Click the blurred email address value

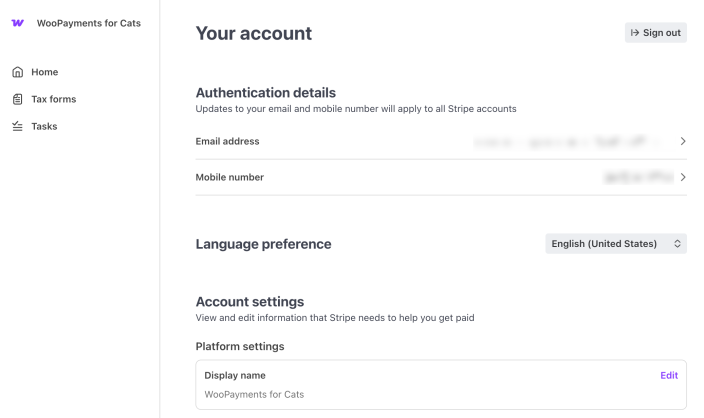coord(568,142)
